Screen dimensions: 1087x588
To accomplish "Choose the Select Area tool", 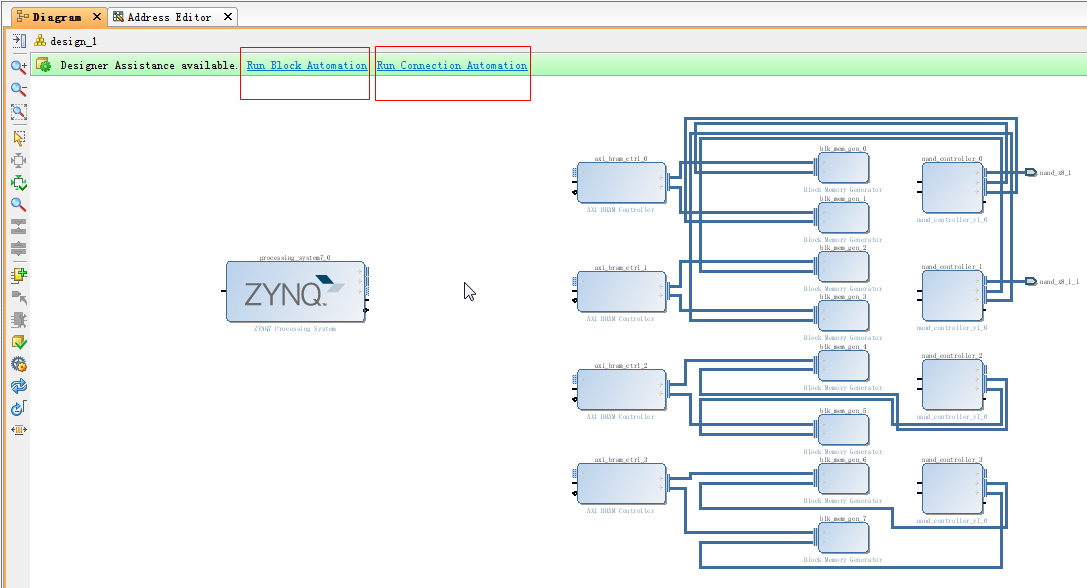I will 18,137.
